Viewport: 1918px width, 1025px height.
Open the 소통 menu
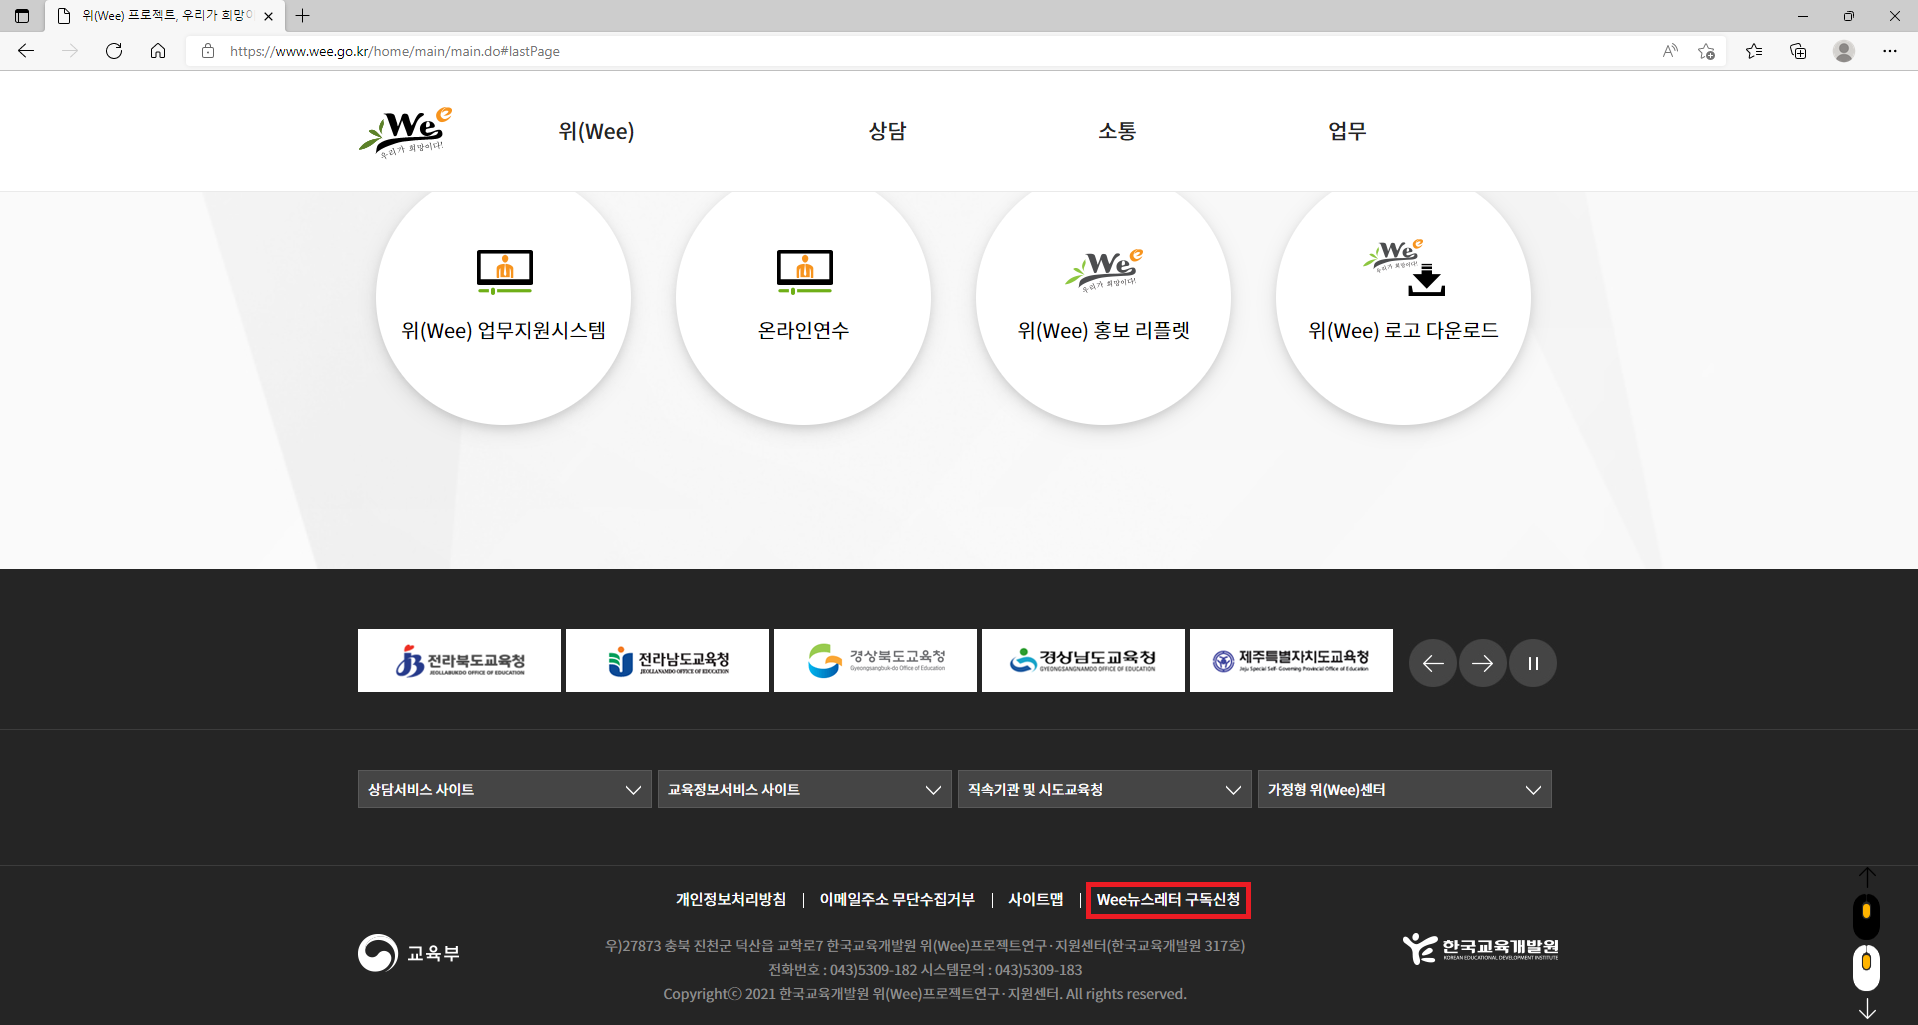click(1117, 131)
